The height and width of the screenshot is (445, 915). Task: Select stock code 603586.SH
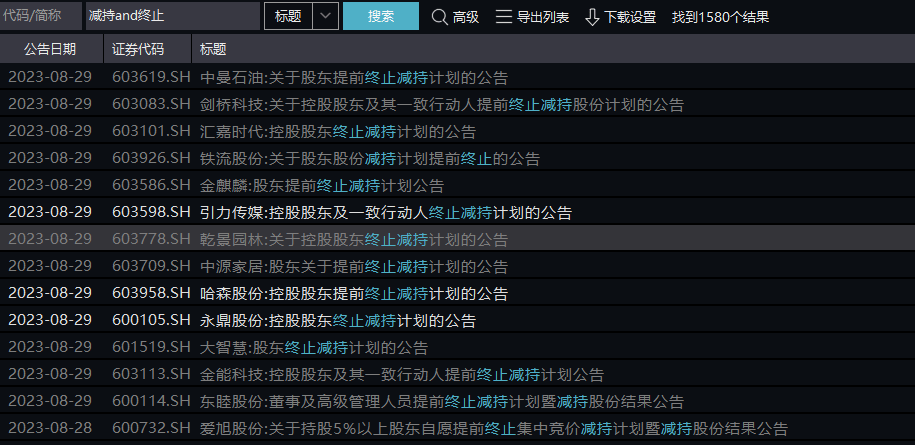point(151,185)
